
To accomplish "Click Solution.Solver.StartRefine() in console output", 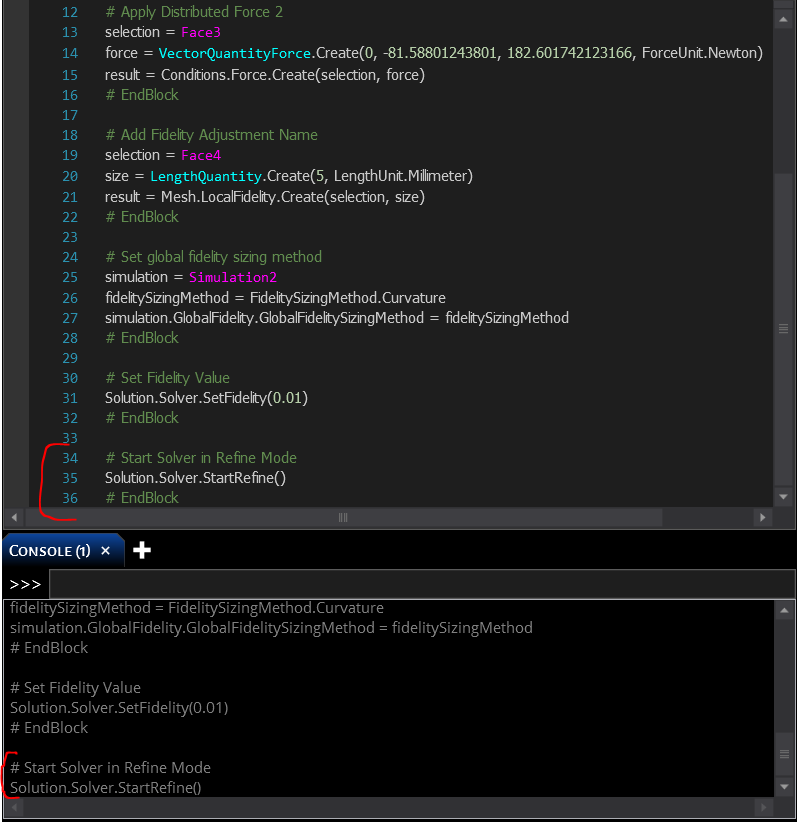I will click(106, 787).
